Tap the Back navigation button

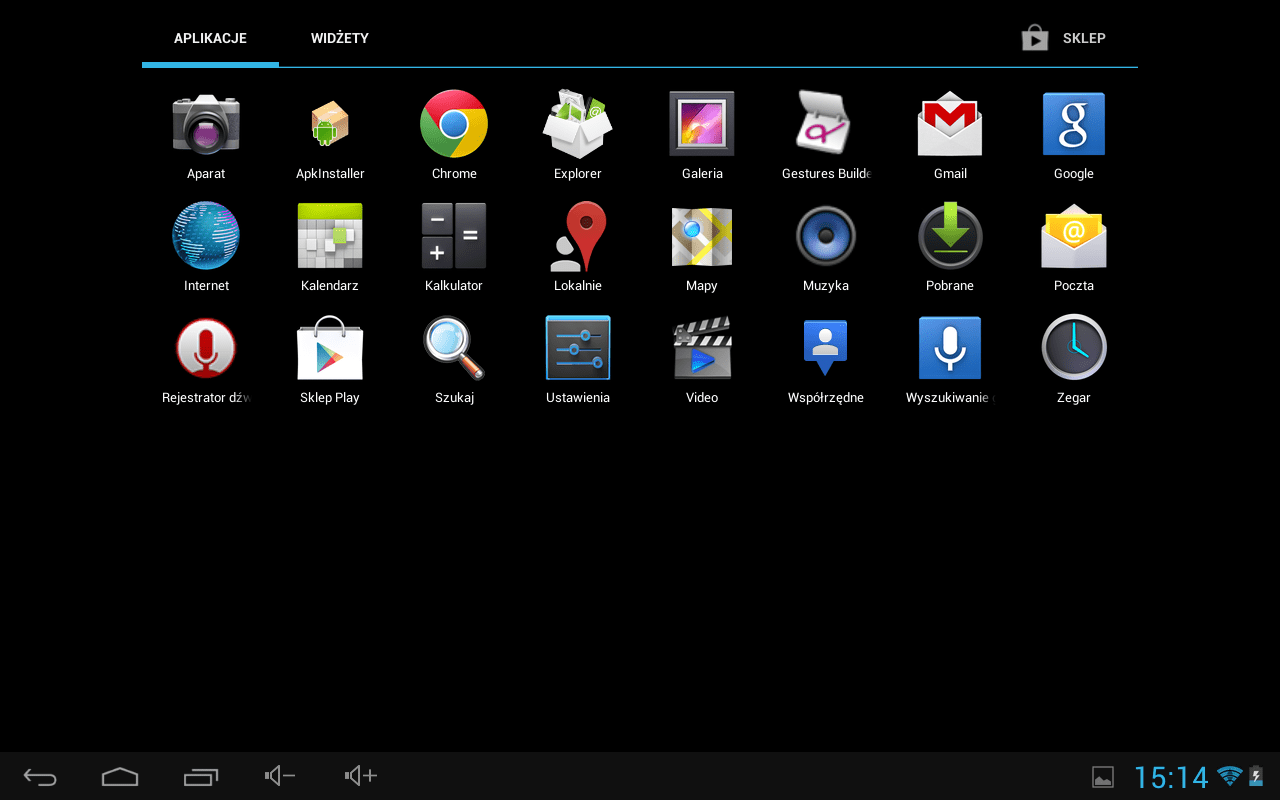pyautogui.click(x=40, y=776)
